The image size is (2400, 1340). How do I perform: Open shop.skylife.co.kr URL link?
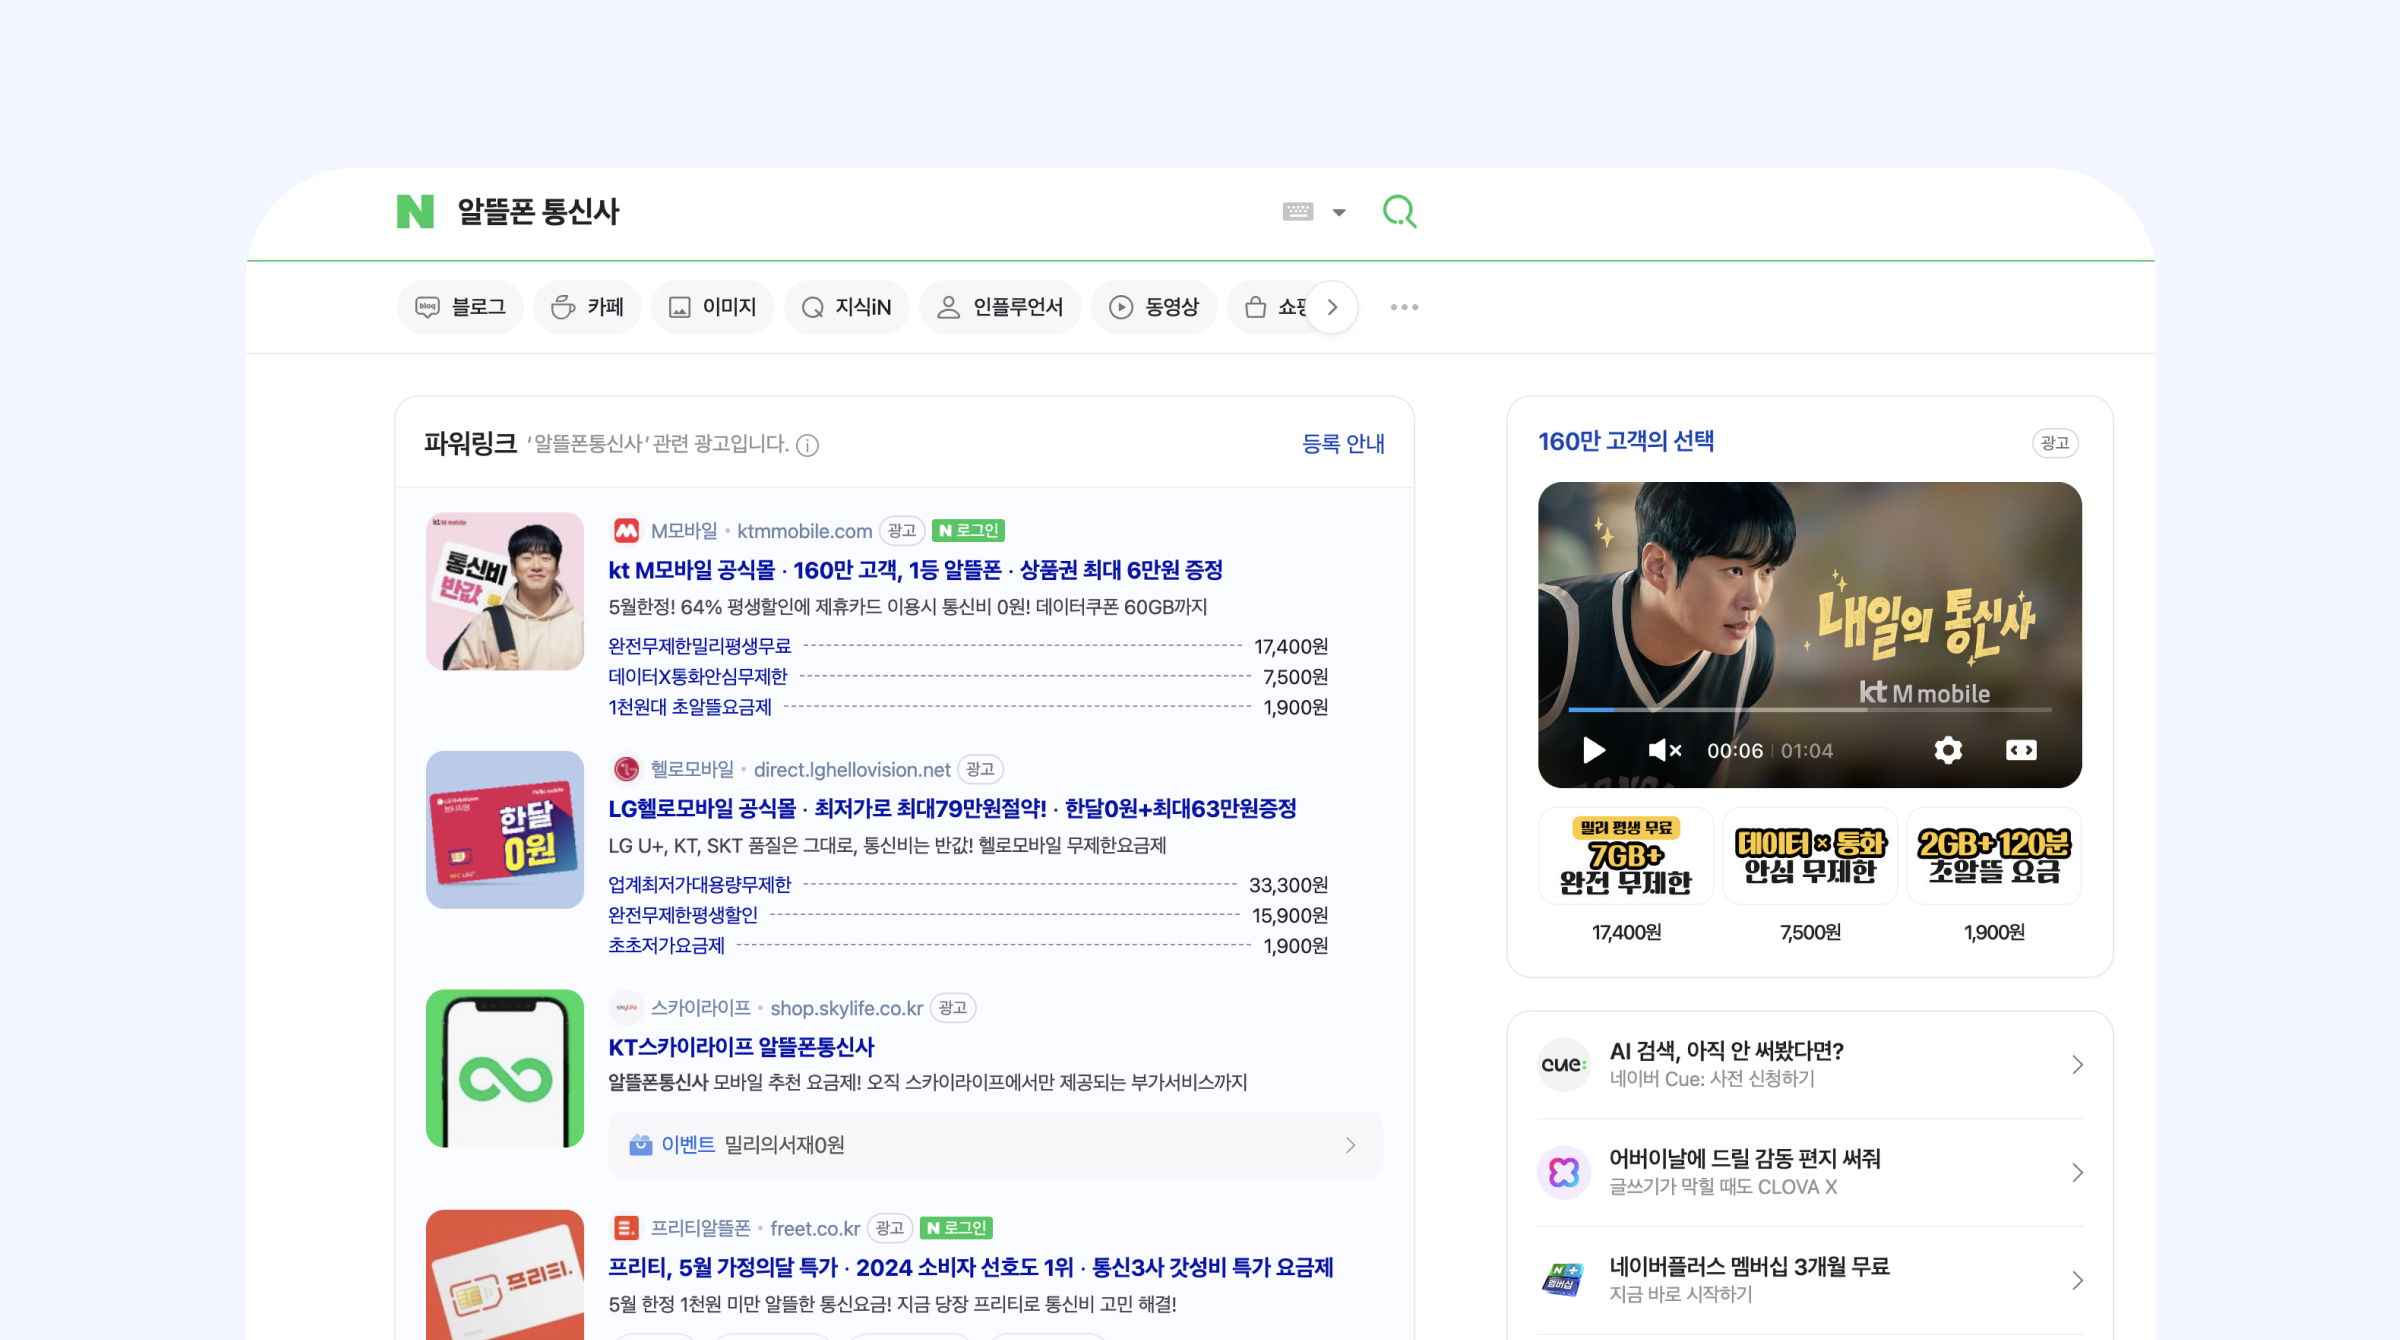pos(846,1008)
